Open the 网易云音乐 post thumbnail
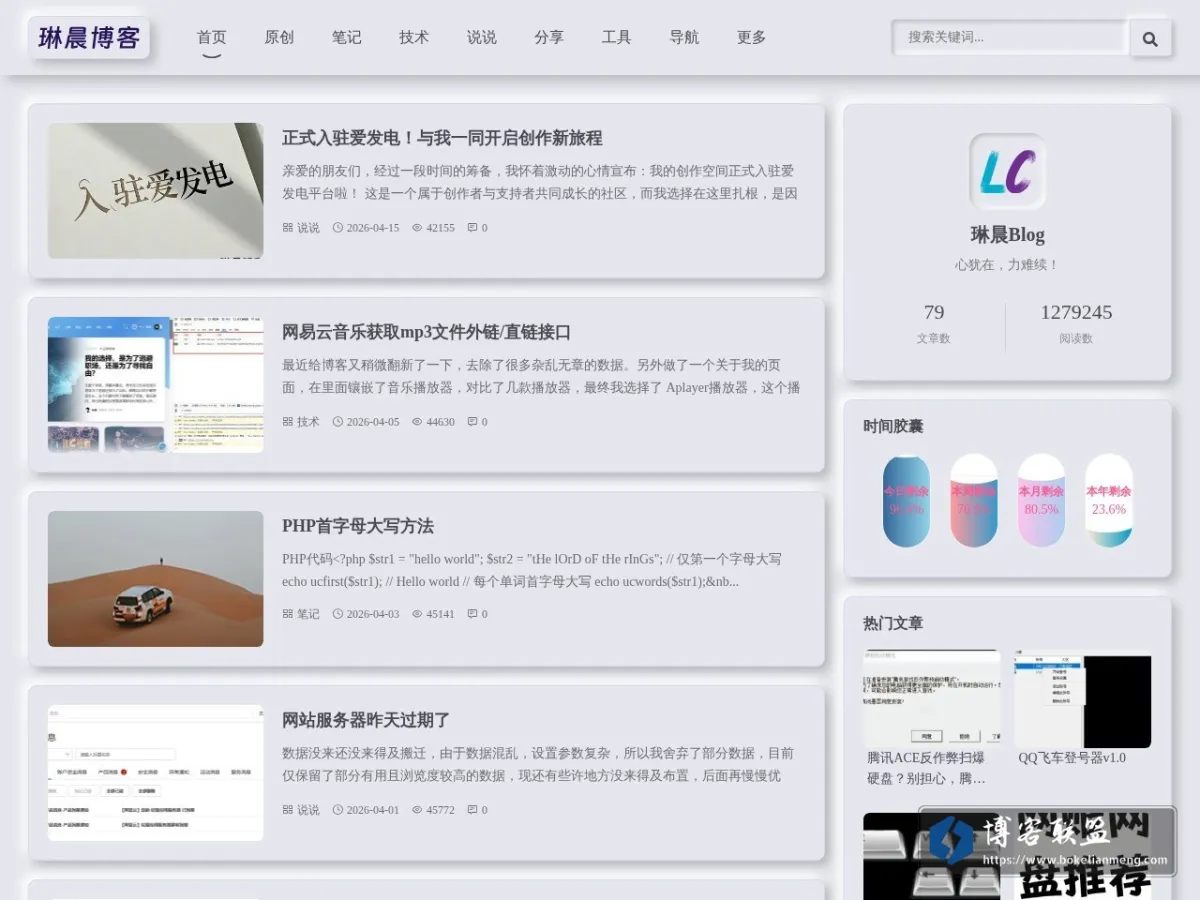The width and height of the screenshot is (1200, 900). click(156, 385)
